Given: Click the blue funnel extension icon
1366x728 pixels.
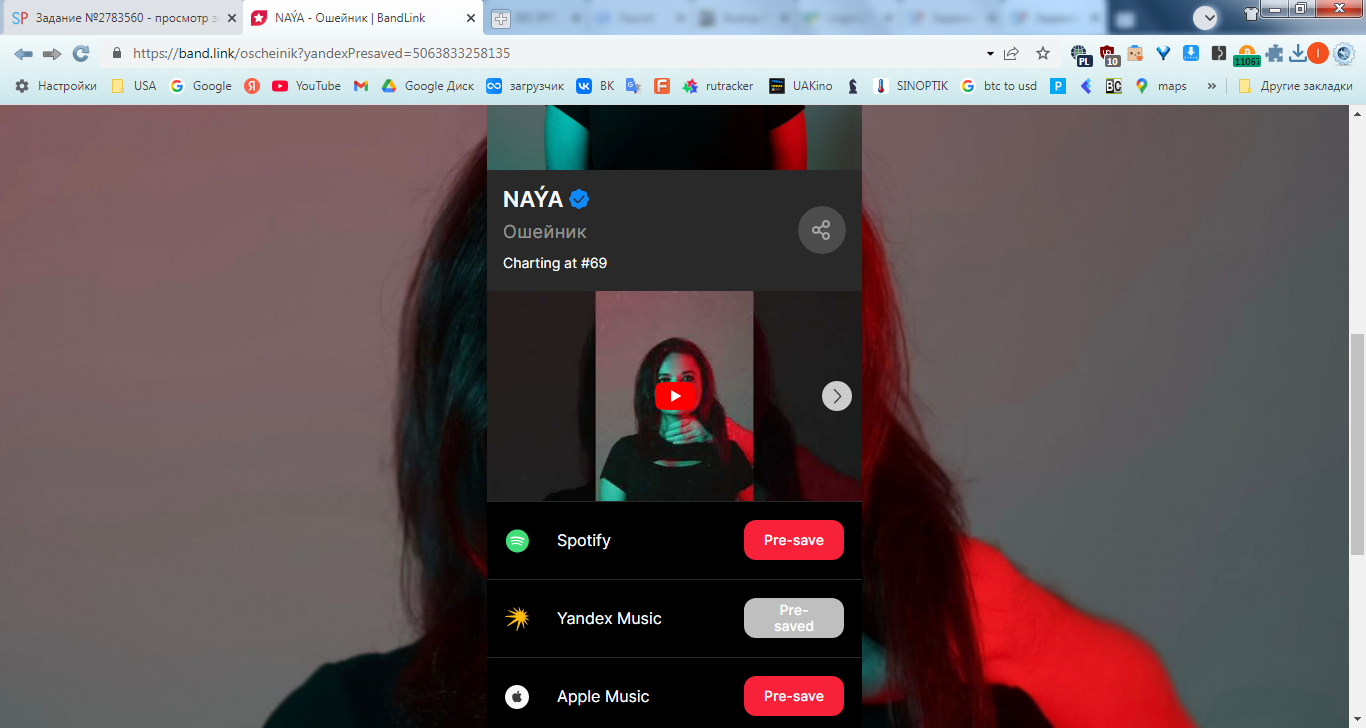Looking at the screenshot, I should (x=1163, y=54).
